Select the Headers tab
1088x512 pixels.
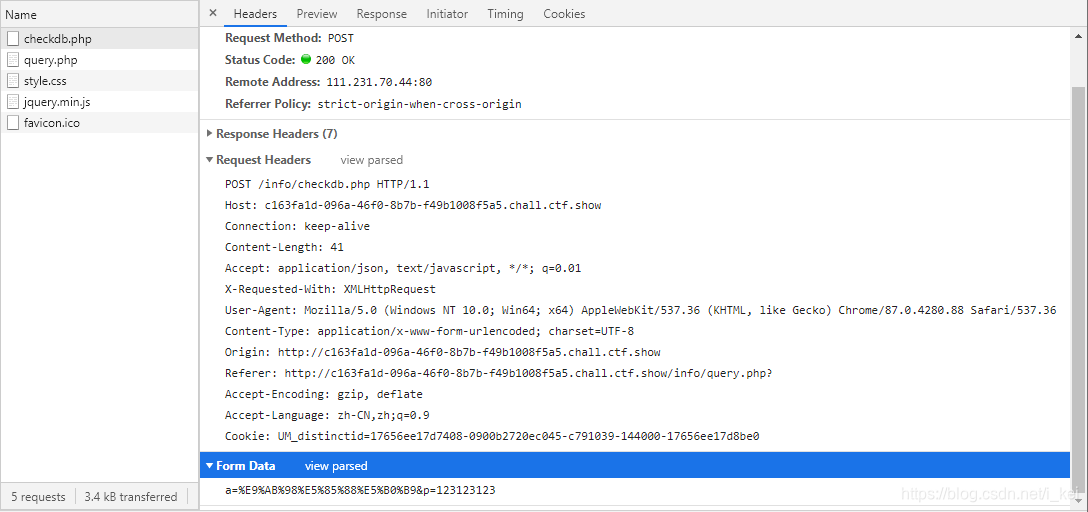click(255, 14)
